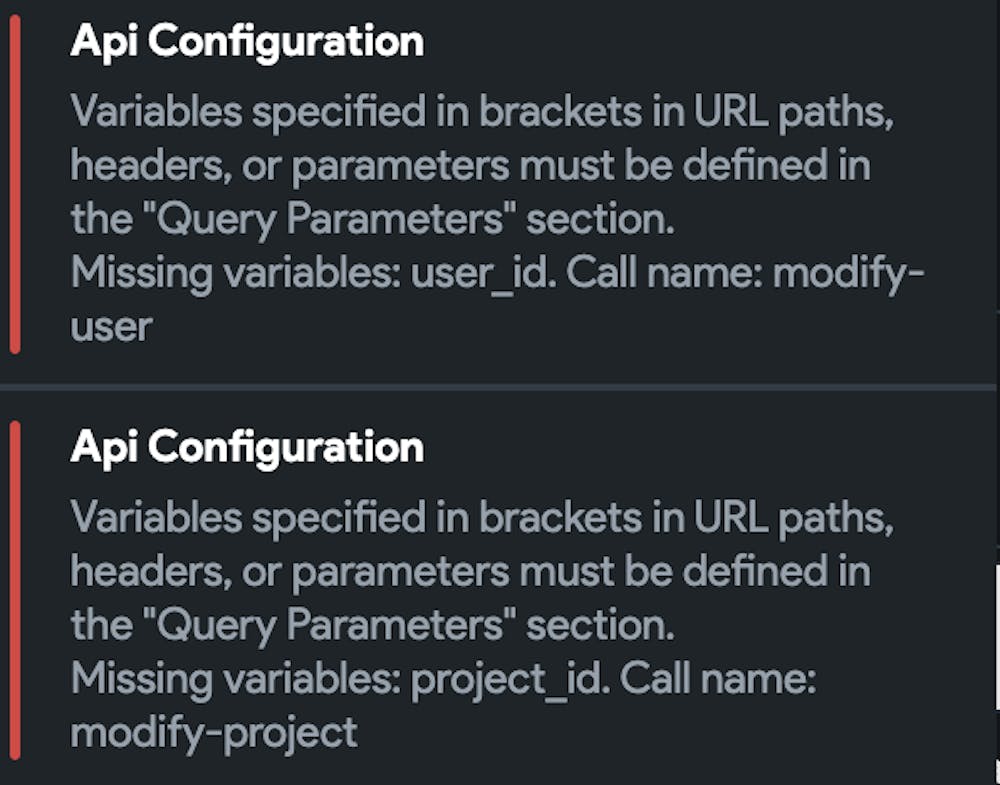
Task: Click the first "Api Configuration" error heading
Action: [x=247, y=42]
